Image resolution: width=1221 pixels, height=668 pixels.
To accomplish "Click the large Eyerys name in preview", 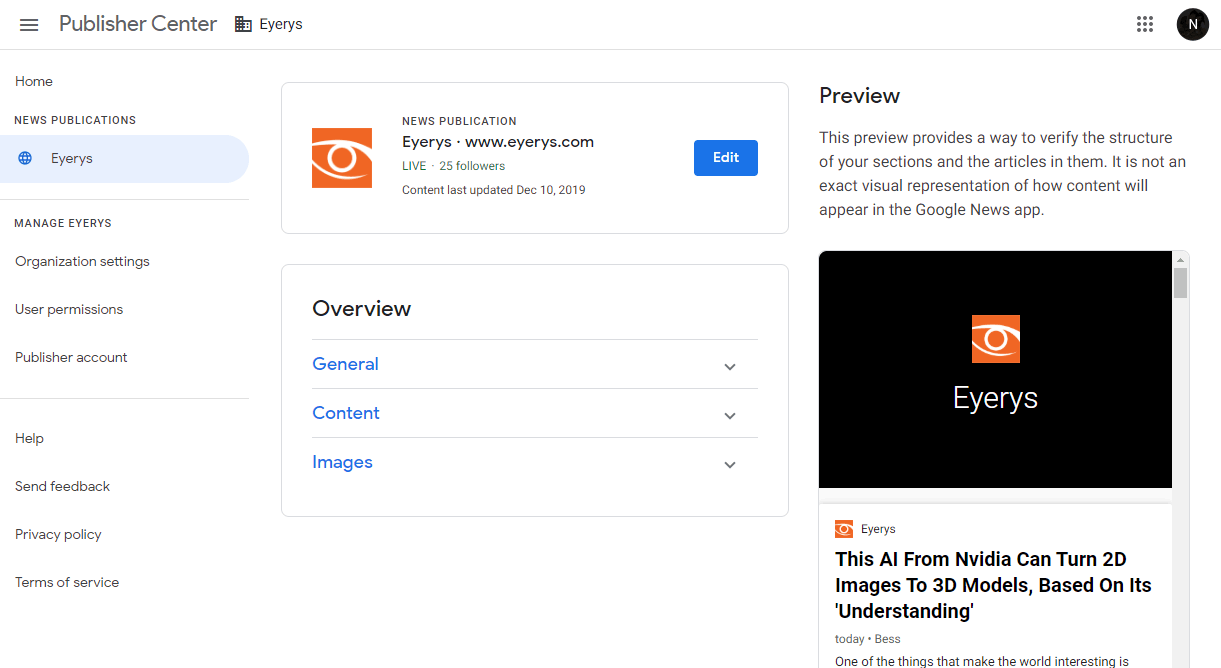I will [x=996, y=397].
